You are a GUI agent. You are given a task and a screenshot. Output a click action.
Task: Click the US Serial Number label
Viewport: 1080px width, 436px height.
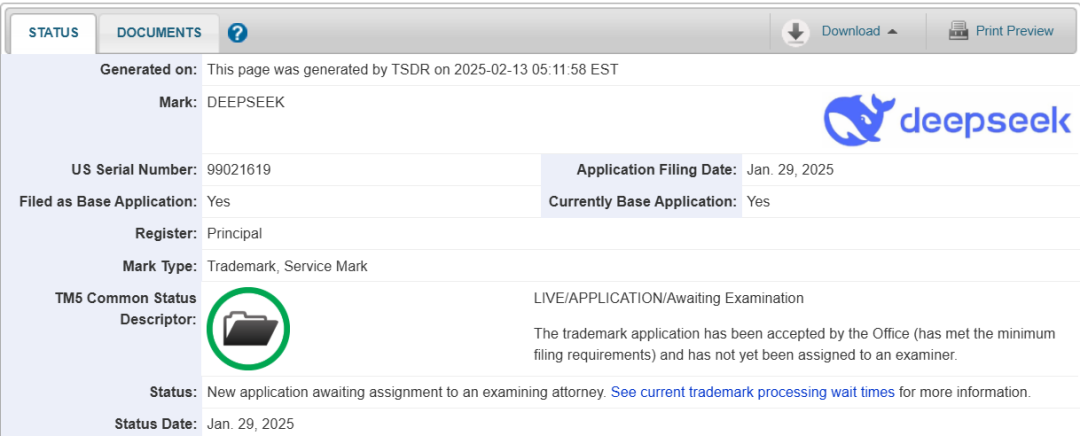pyautogui.click(x=134, y=170)
